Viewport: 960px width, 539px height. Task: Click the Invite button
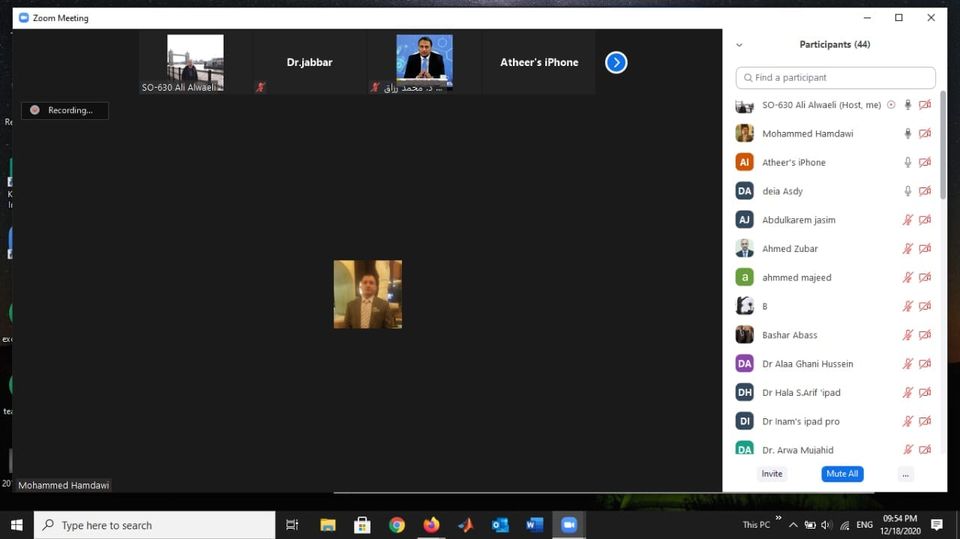coord(772,474)
